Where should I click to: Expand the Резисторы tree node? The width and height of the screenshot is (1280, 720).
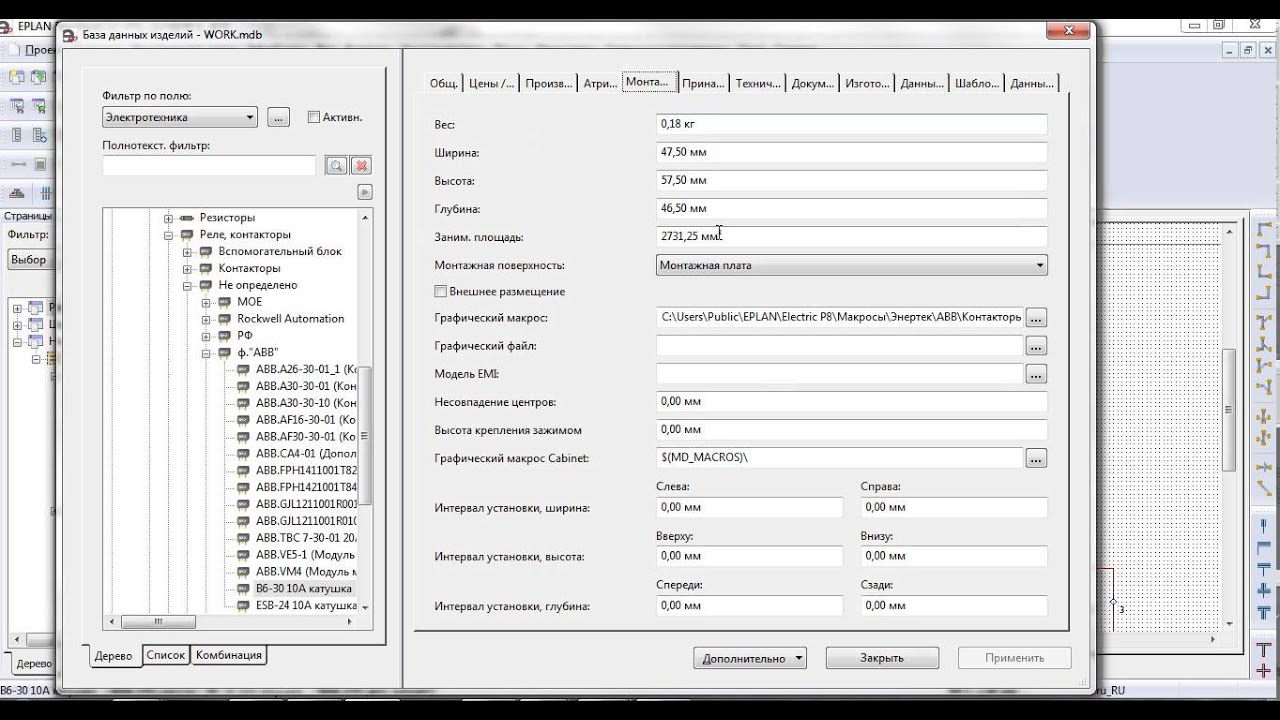[x=169, y=218]
